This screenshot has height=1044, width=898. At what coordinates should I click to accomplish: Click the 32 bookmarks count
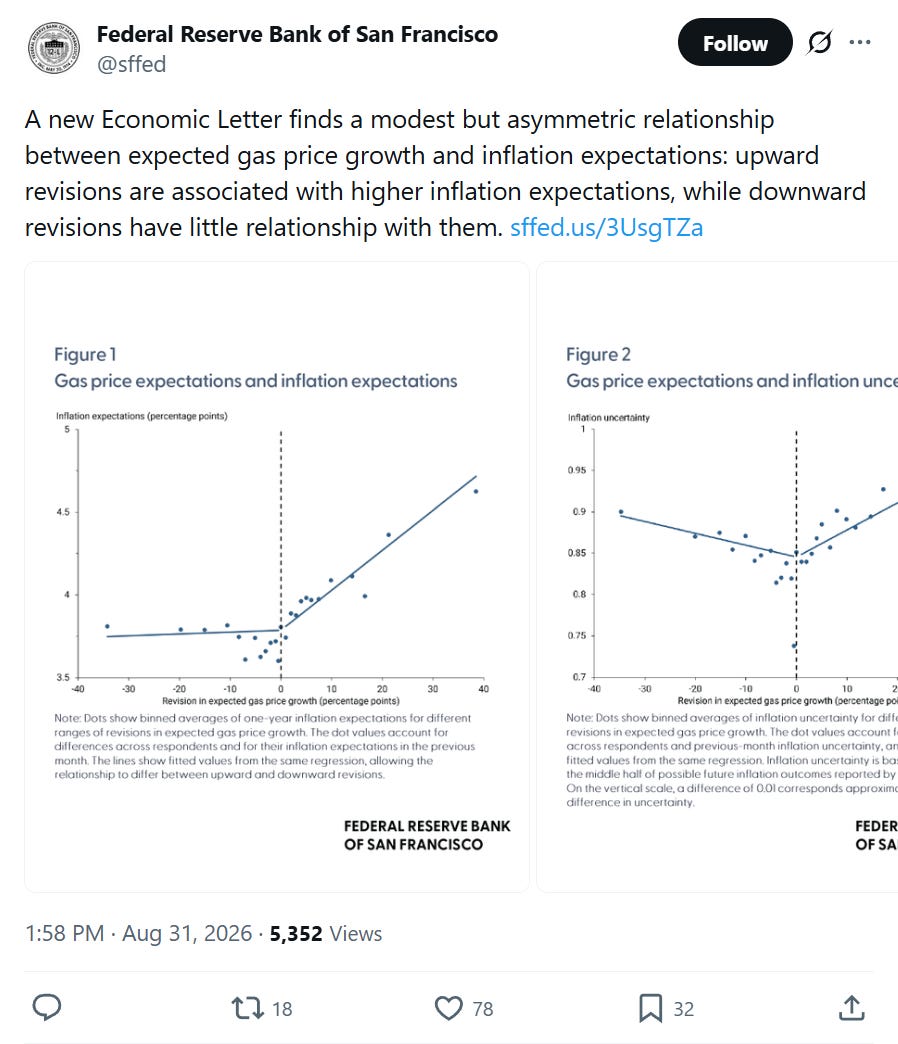[x=684, y=1009]
